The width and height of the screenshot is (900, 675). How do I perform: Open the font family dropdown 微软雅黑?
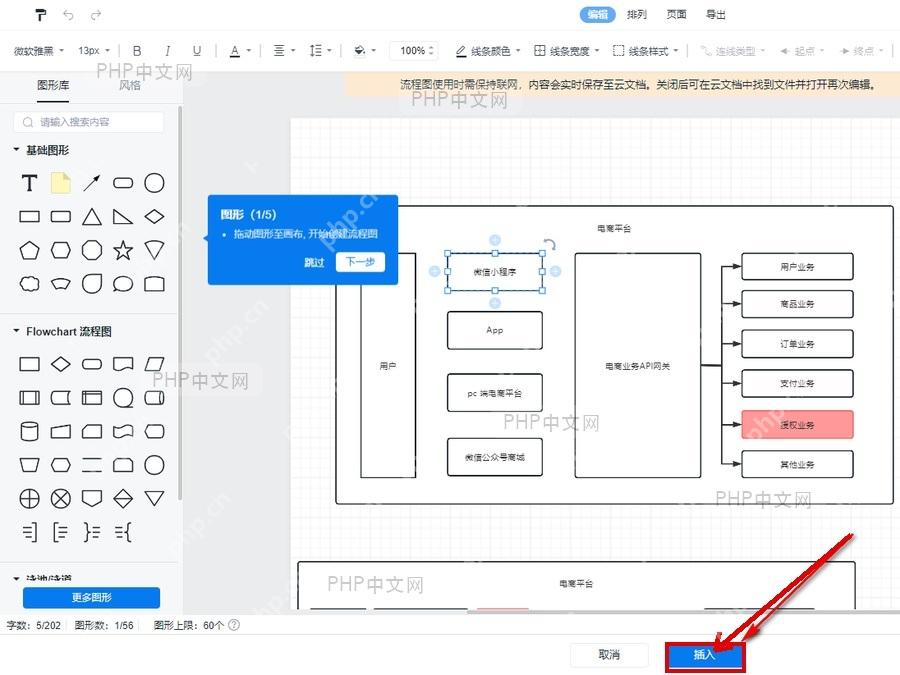coord(39,51)
